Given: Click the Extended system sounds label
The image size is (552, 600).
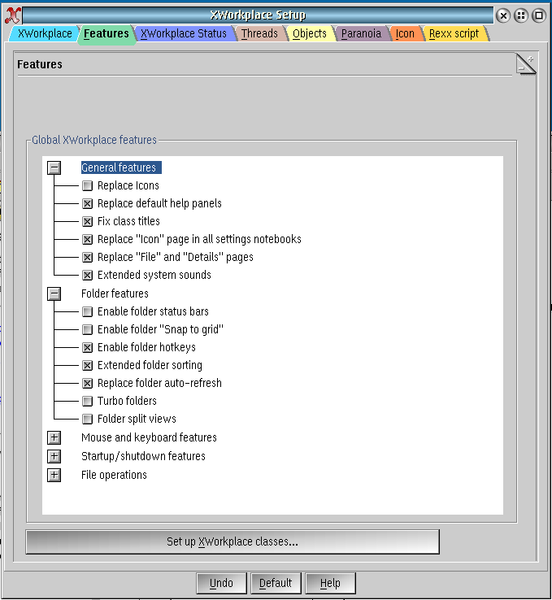Looking at the screenshot, I should (x=154, y=275).
